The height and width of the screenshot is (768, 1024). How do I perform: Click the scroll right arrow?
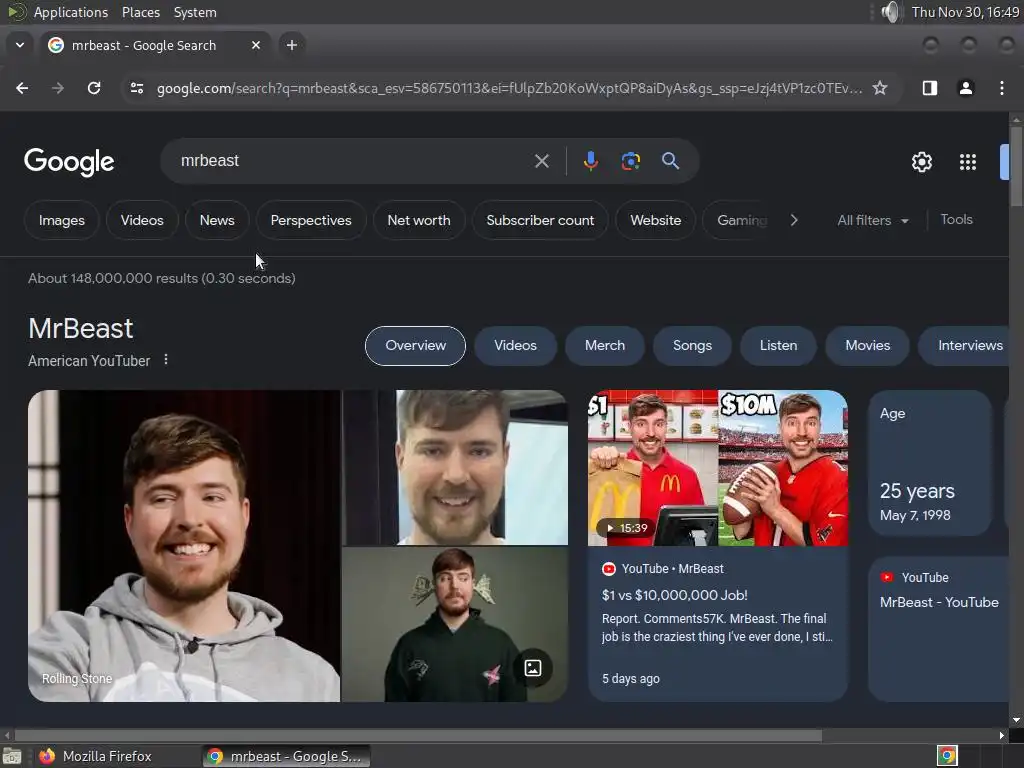pos(1002,735)
